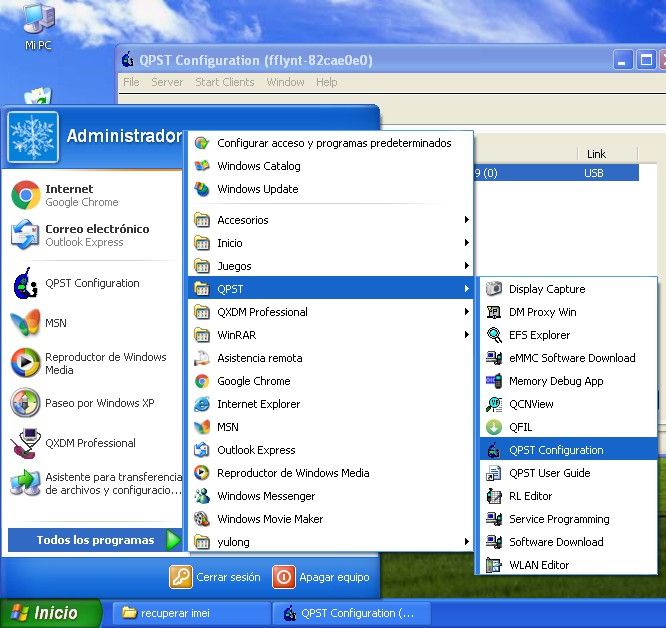Launch Internet Explorer from programs list
Image resolution: width=666 pixels, height=628 pixels.
pyautogui.click(x=330, y=404)
